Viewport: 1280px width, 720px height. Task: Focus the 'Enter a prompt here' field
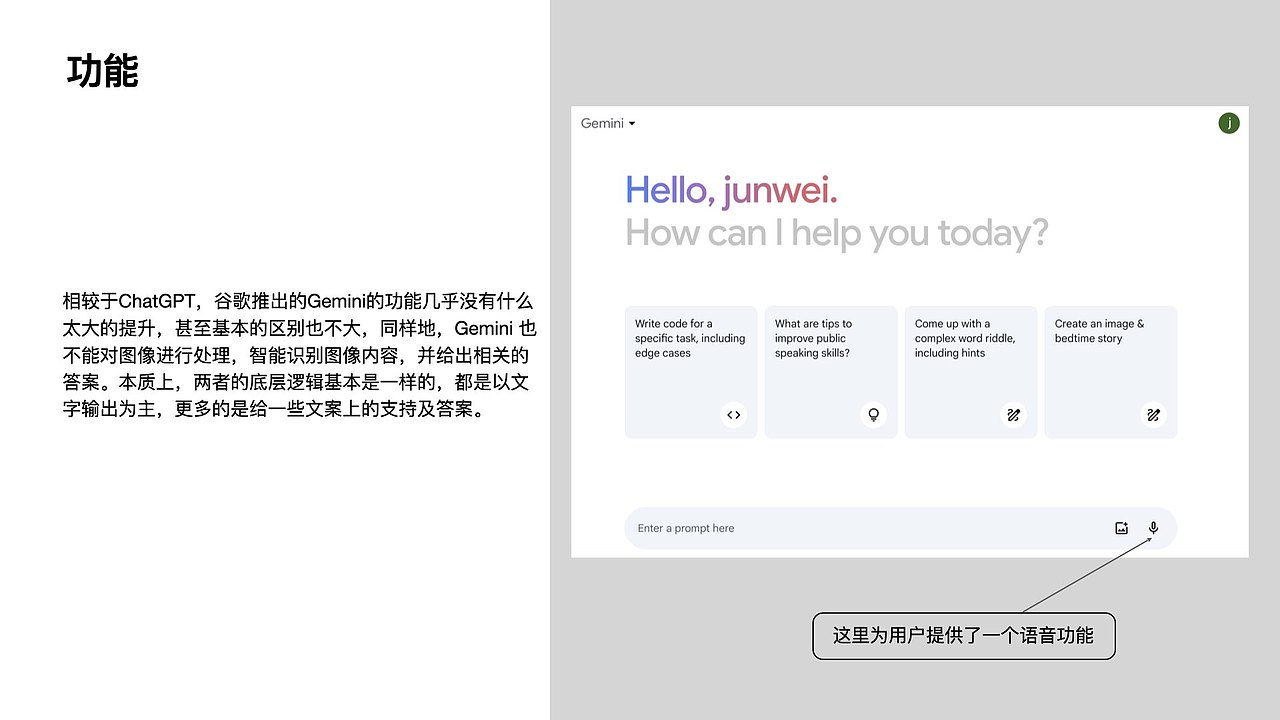[901, 528]
